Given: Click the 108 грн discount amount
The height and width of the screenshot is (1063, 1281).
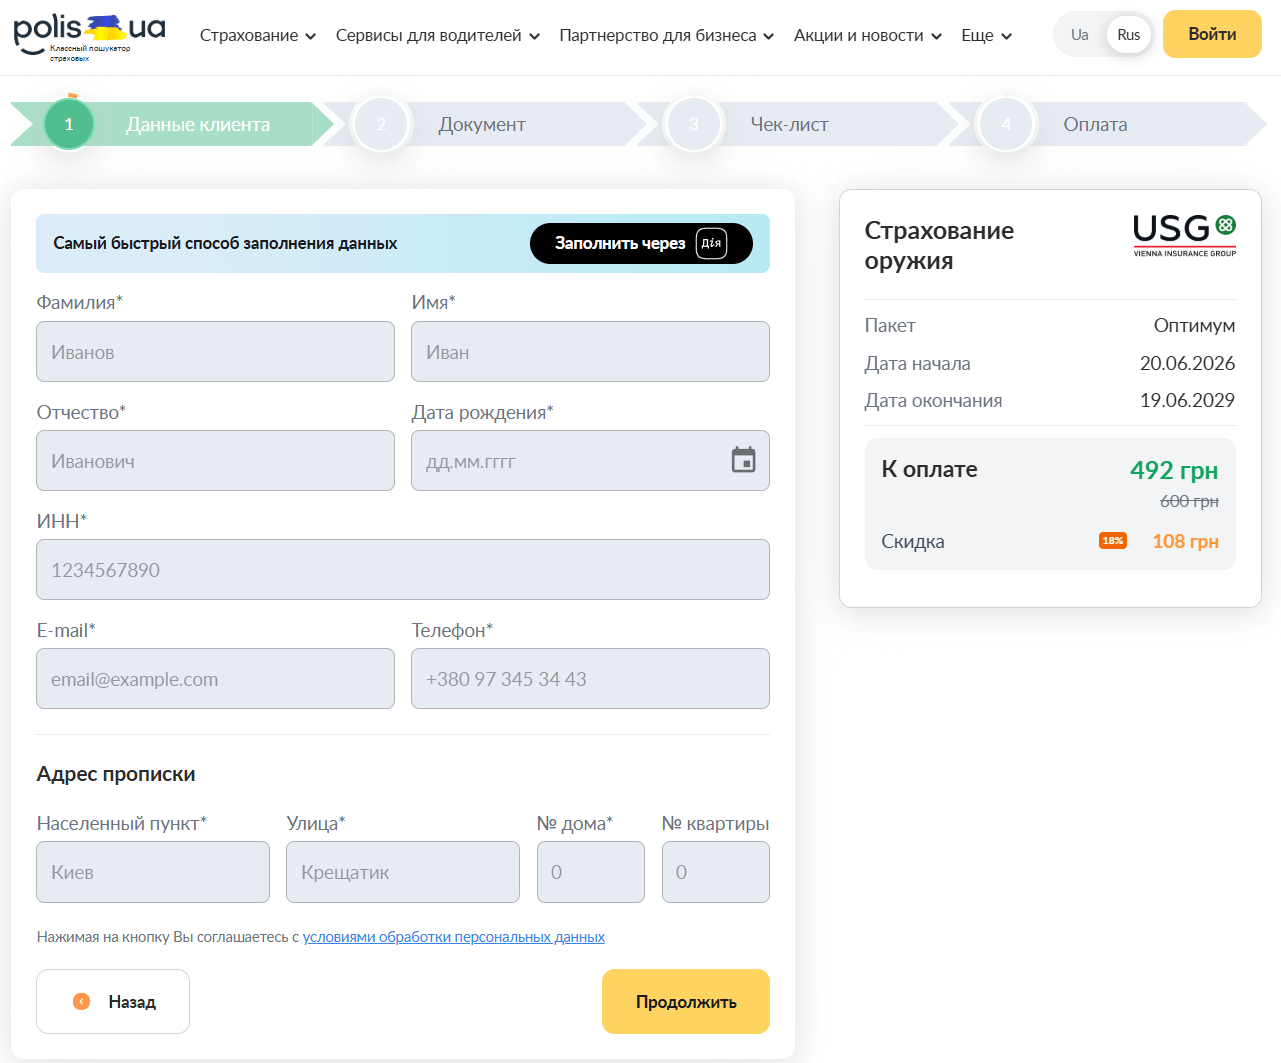Looking at the screenshot, I should pyautogui.click(x=1185, y=541).
